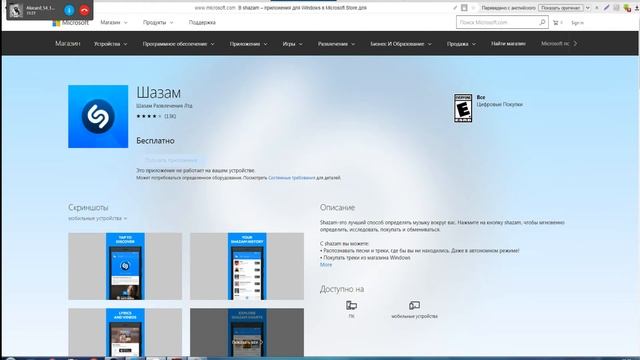The height and width of the screenshot is (360, 640).
Task: Click Sign in
Action: pos(577,23)
